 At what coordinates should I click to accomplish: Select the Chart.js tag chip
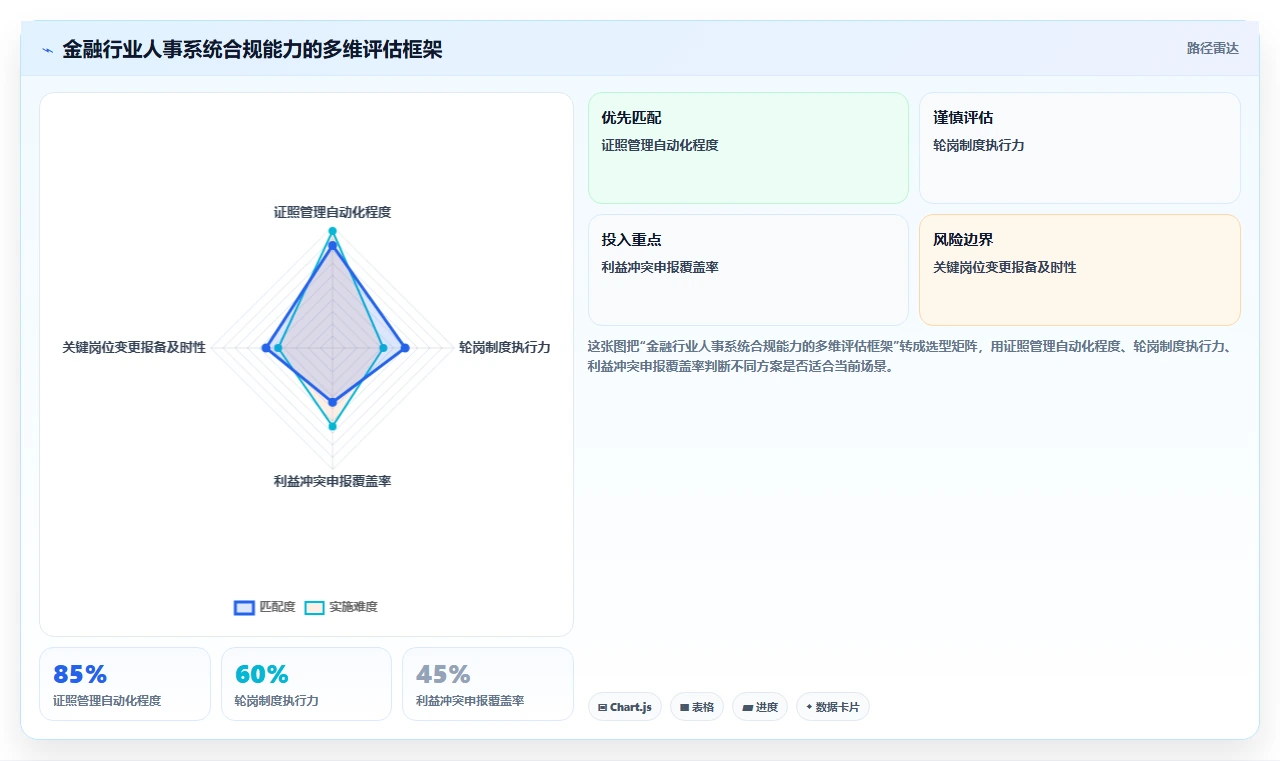[x=625, y=707]
